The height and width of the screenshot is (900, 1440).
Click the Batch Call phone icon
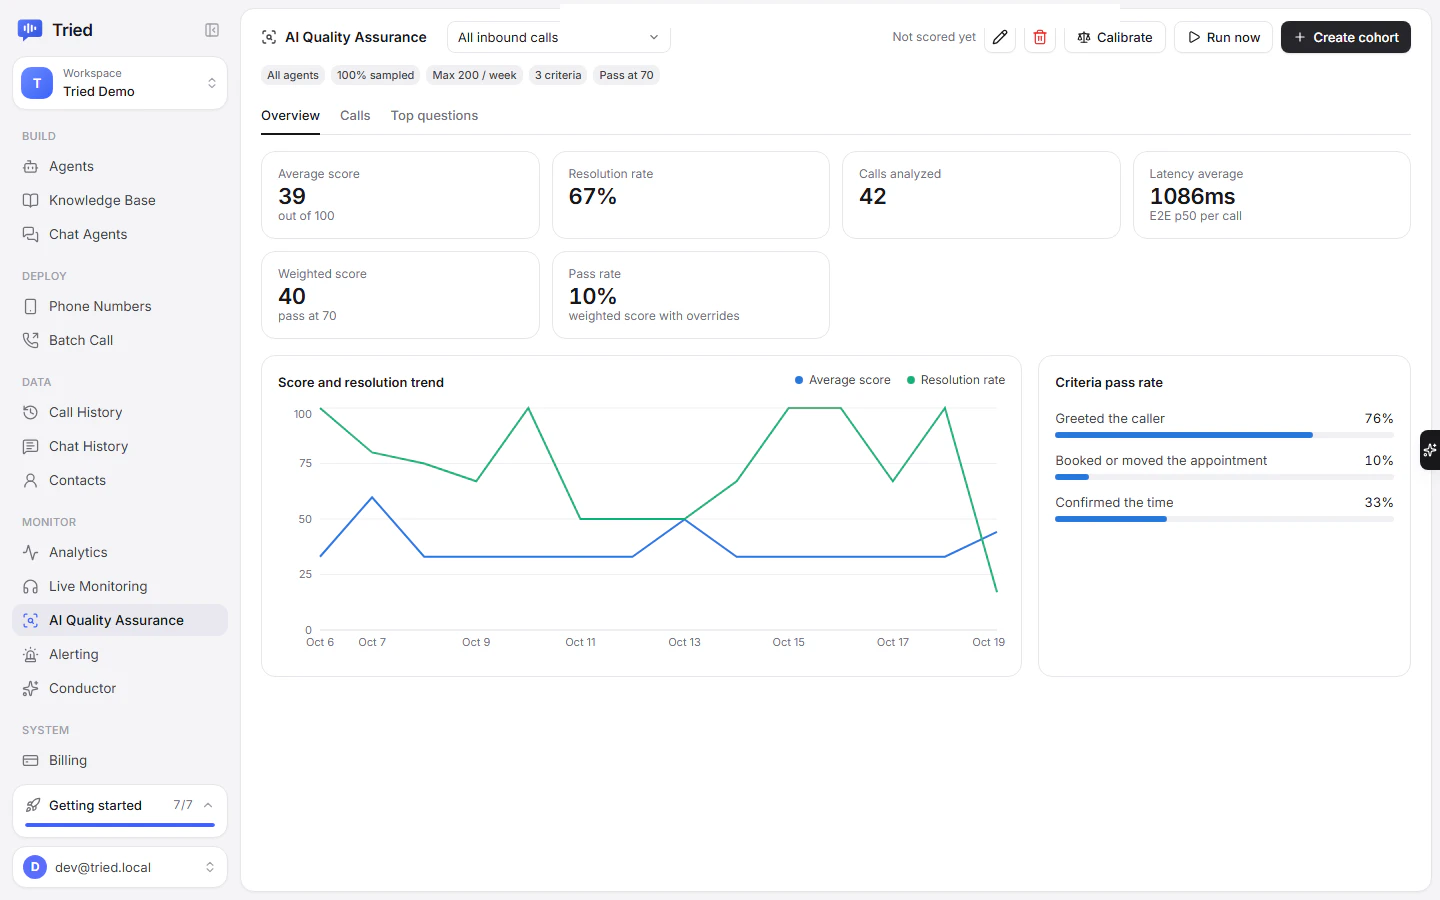click(x=31, y=340)
